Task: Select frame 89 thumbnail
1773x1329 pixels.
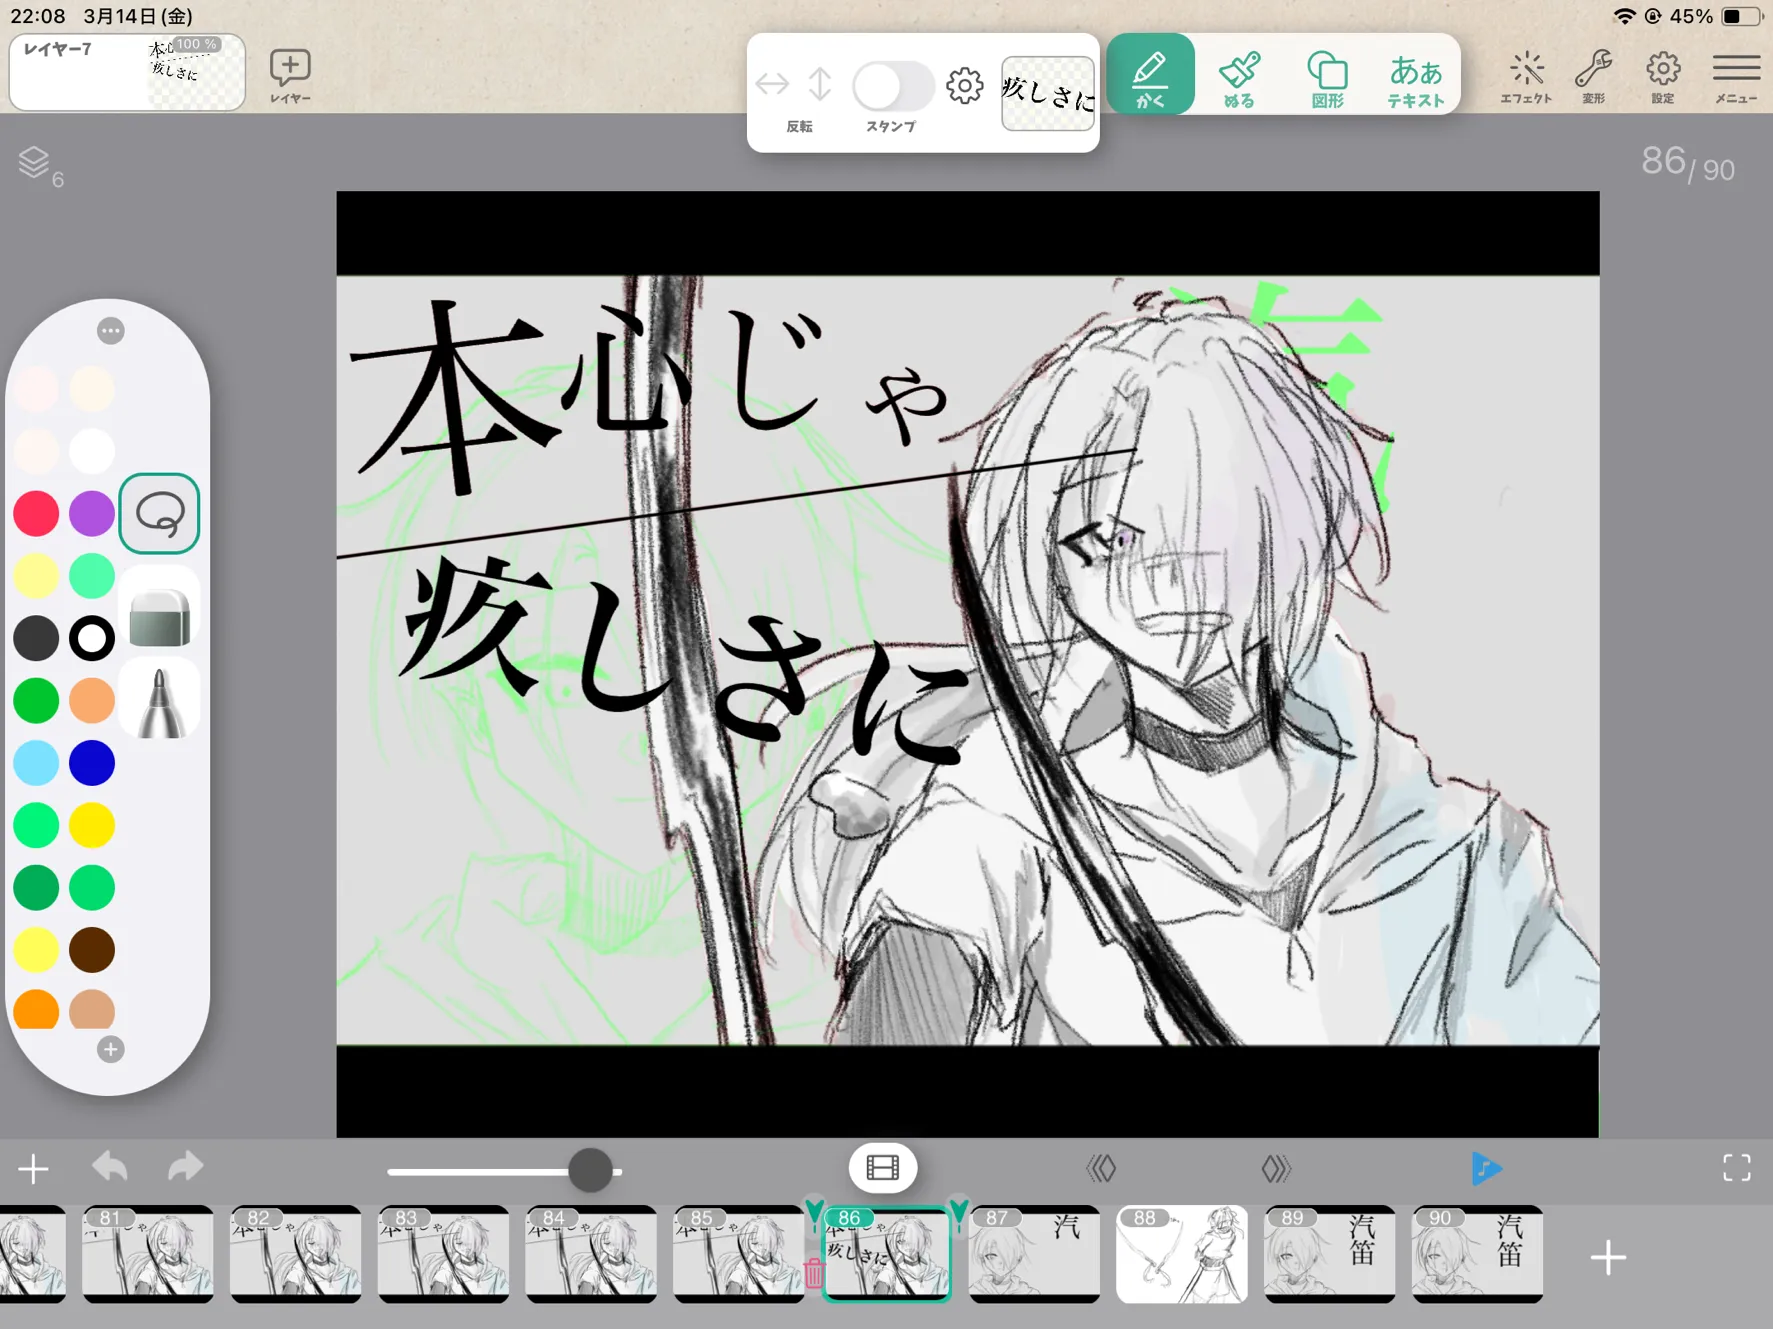Action: tap(1330, 1254)
